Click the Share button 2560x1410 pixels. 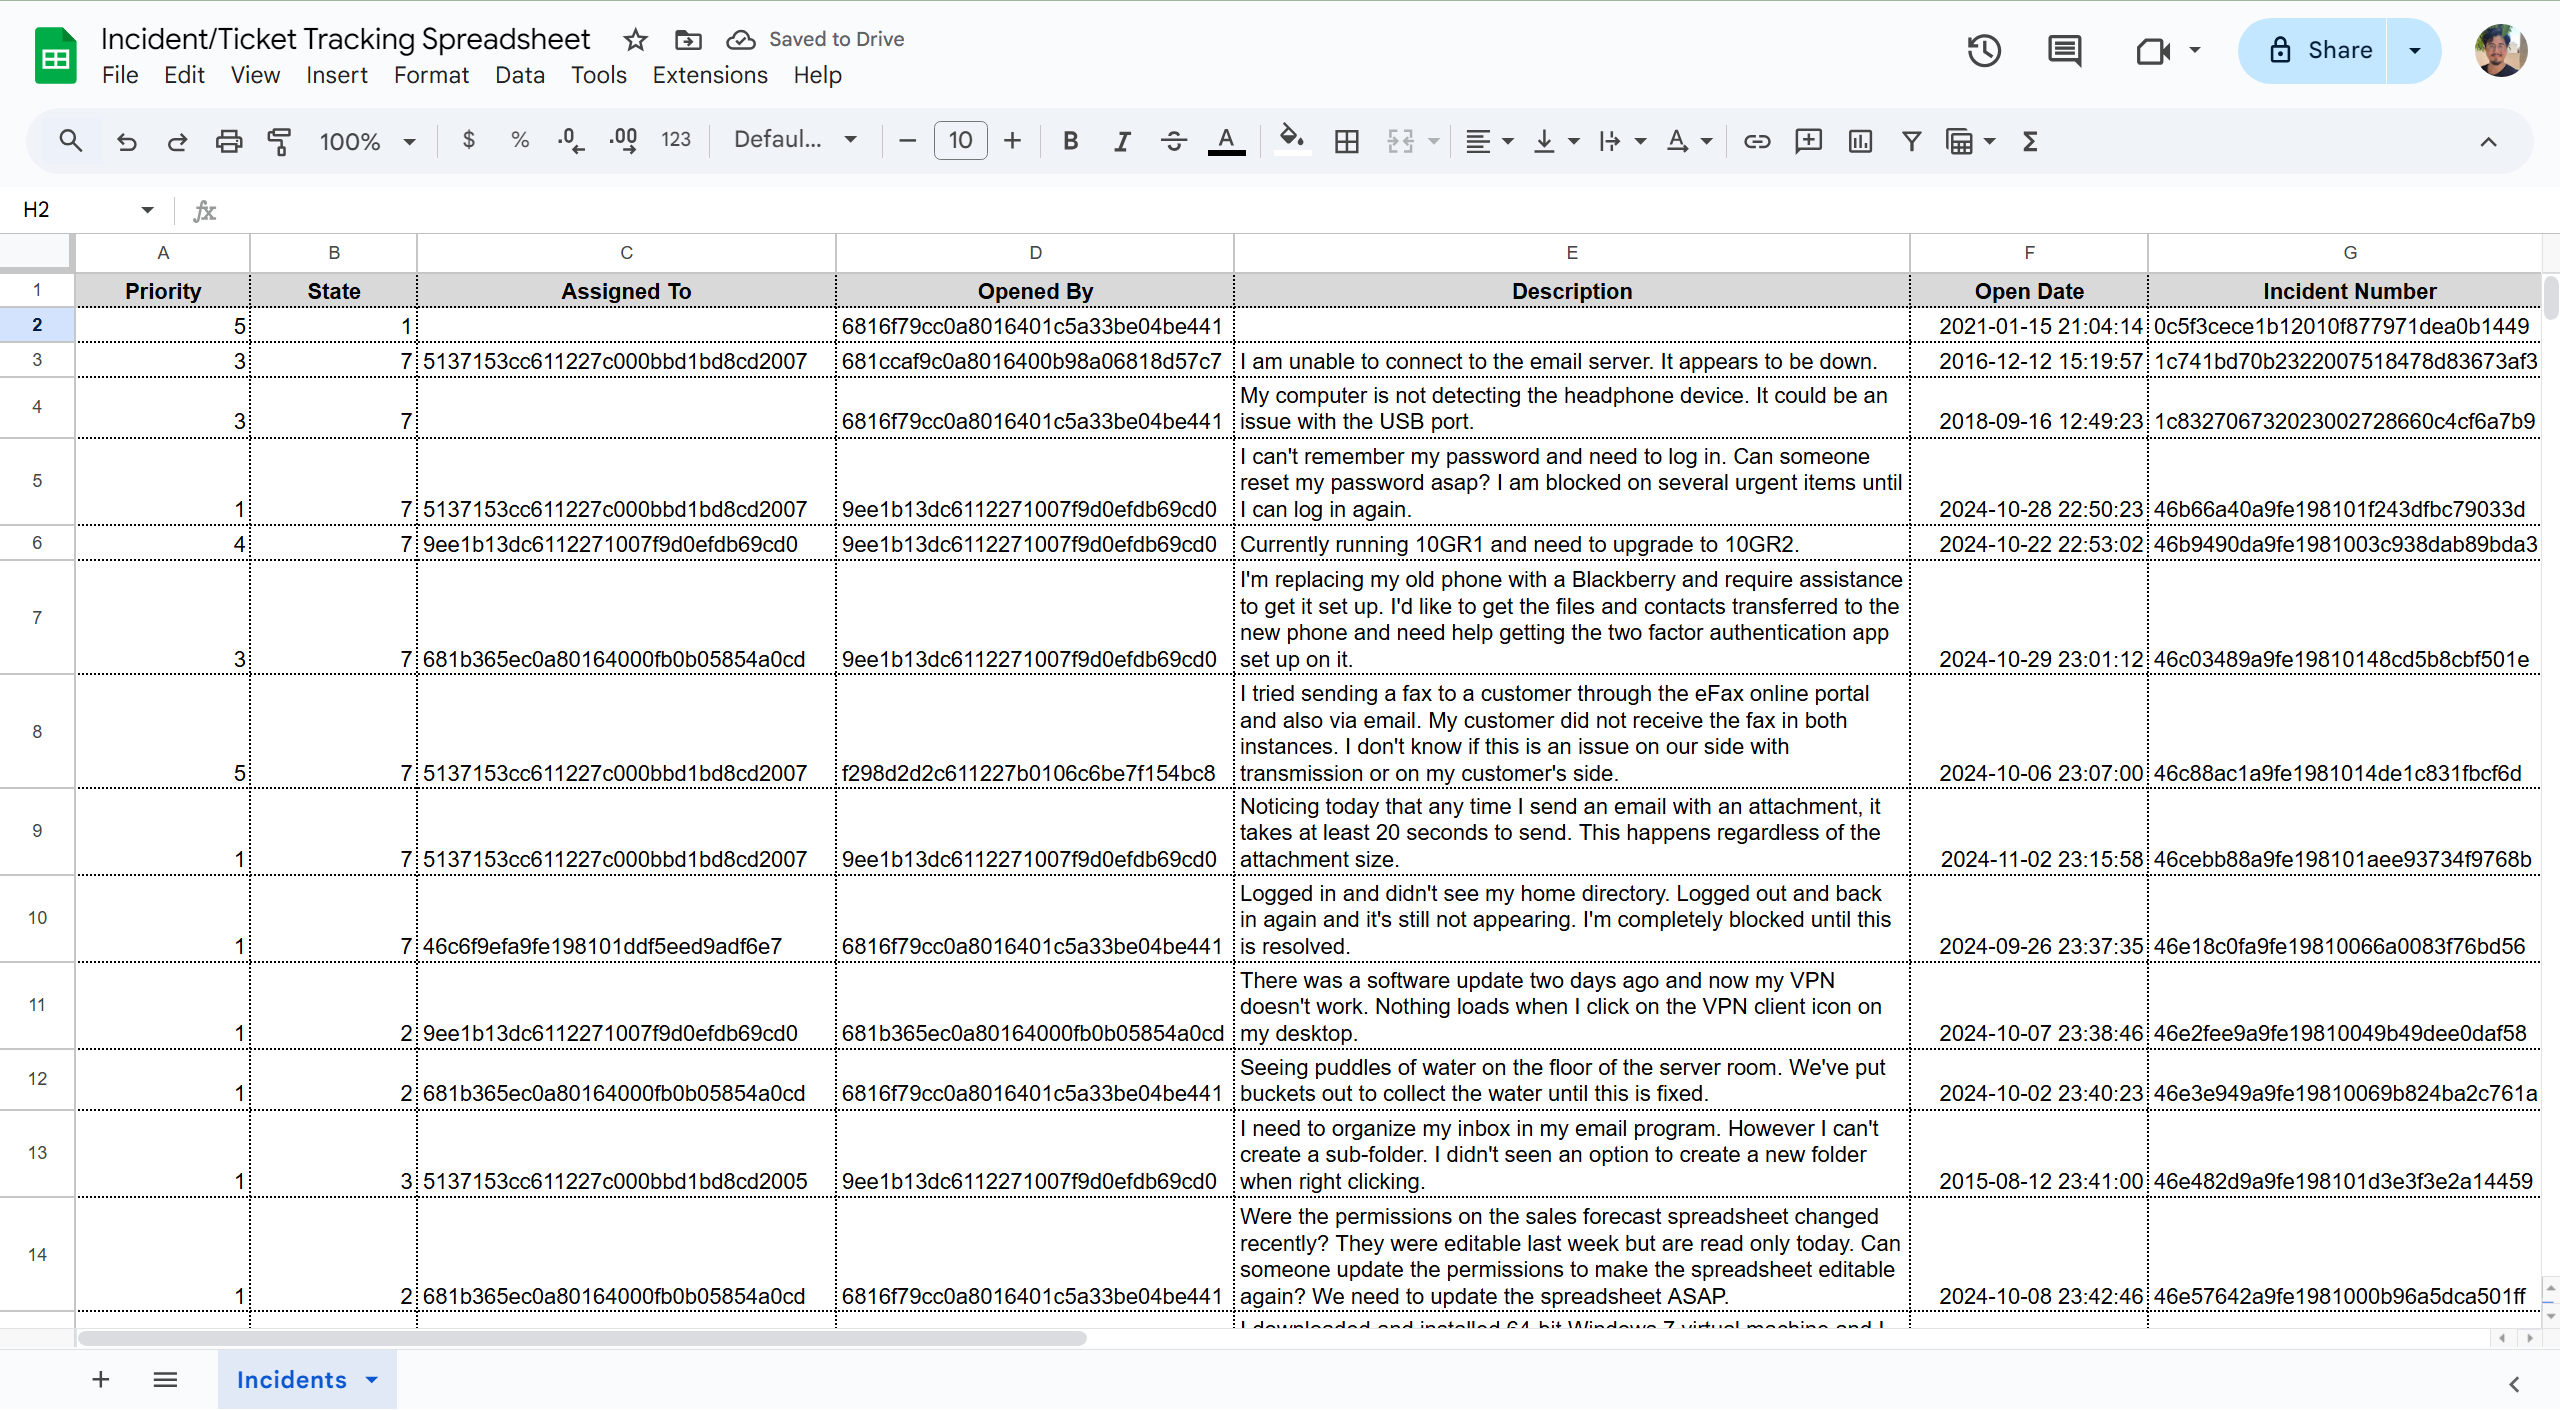tap(2313, 50)
